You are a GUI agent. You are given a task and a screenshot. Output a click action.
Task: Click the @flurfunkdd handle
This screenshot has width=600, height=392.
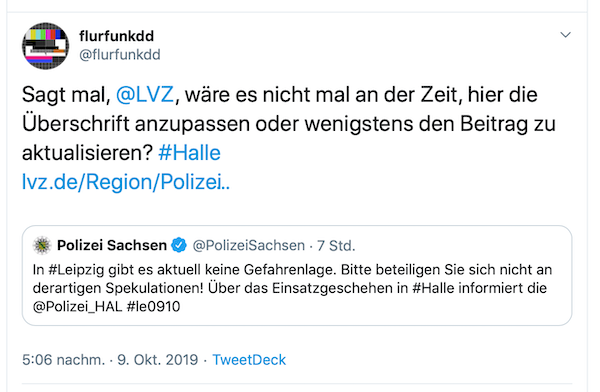click(119, 55)
